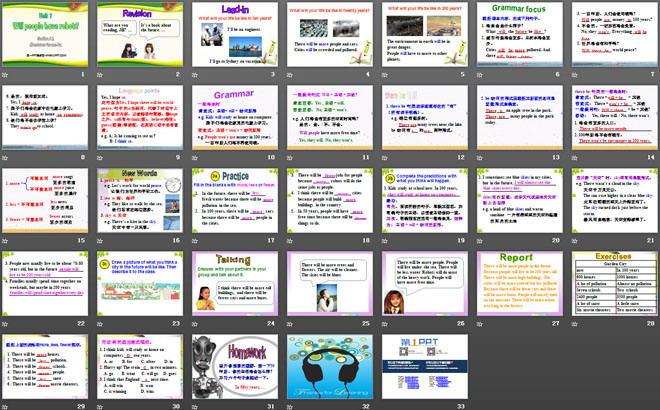Image resolution: width=660 pixels, height=410 pixels.
Task: Click the star icon below slide 22
Action: click(5, 324)
